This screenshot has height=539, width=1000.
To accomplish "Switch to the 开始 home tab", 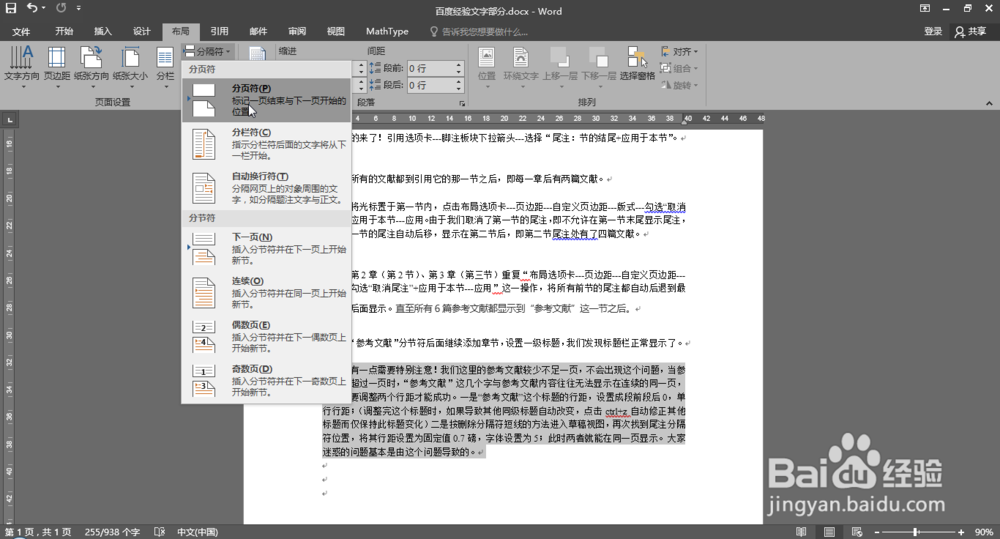I will pos(64,31).
